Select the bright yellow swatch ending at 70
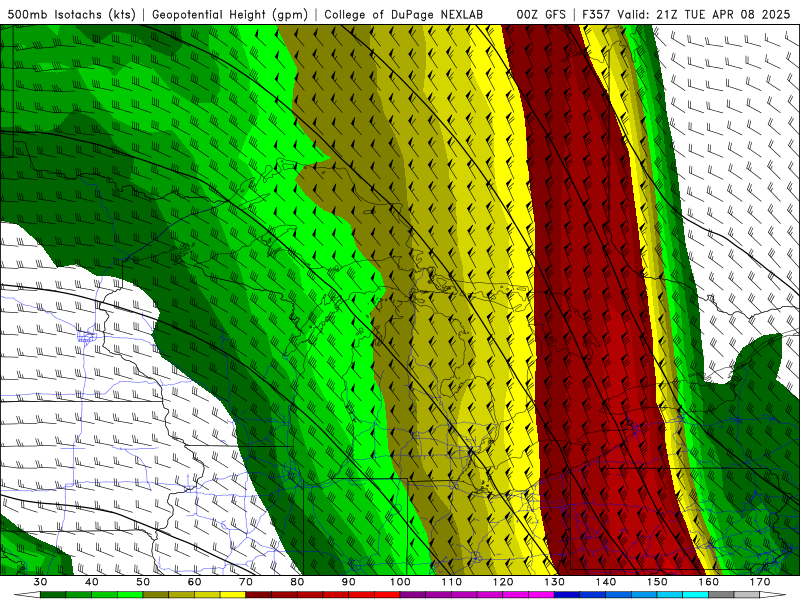The width and height of the screenshot is (800, 600). tap(233, 594)
